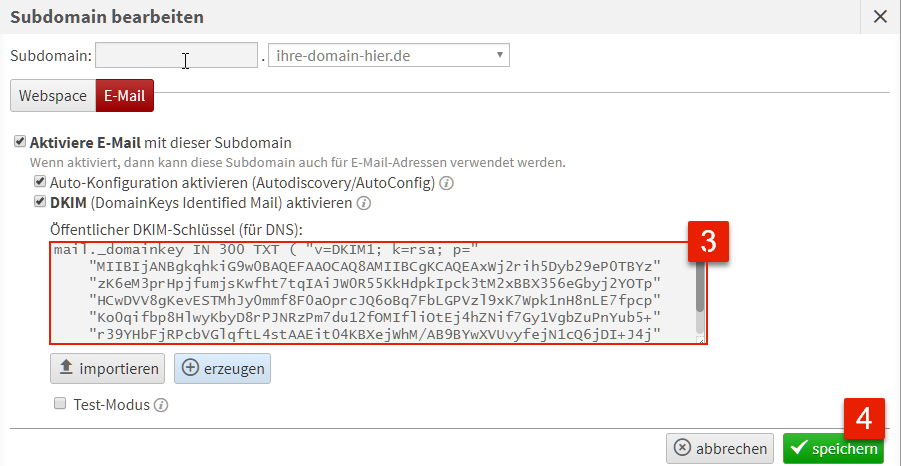Save settings with the speichern button
The height and width of the screenshot is (466, 901).
coord(835,449)
